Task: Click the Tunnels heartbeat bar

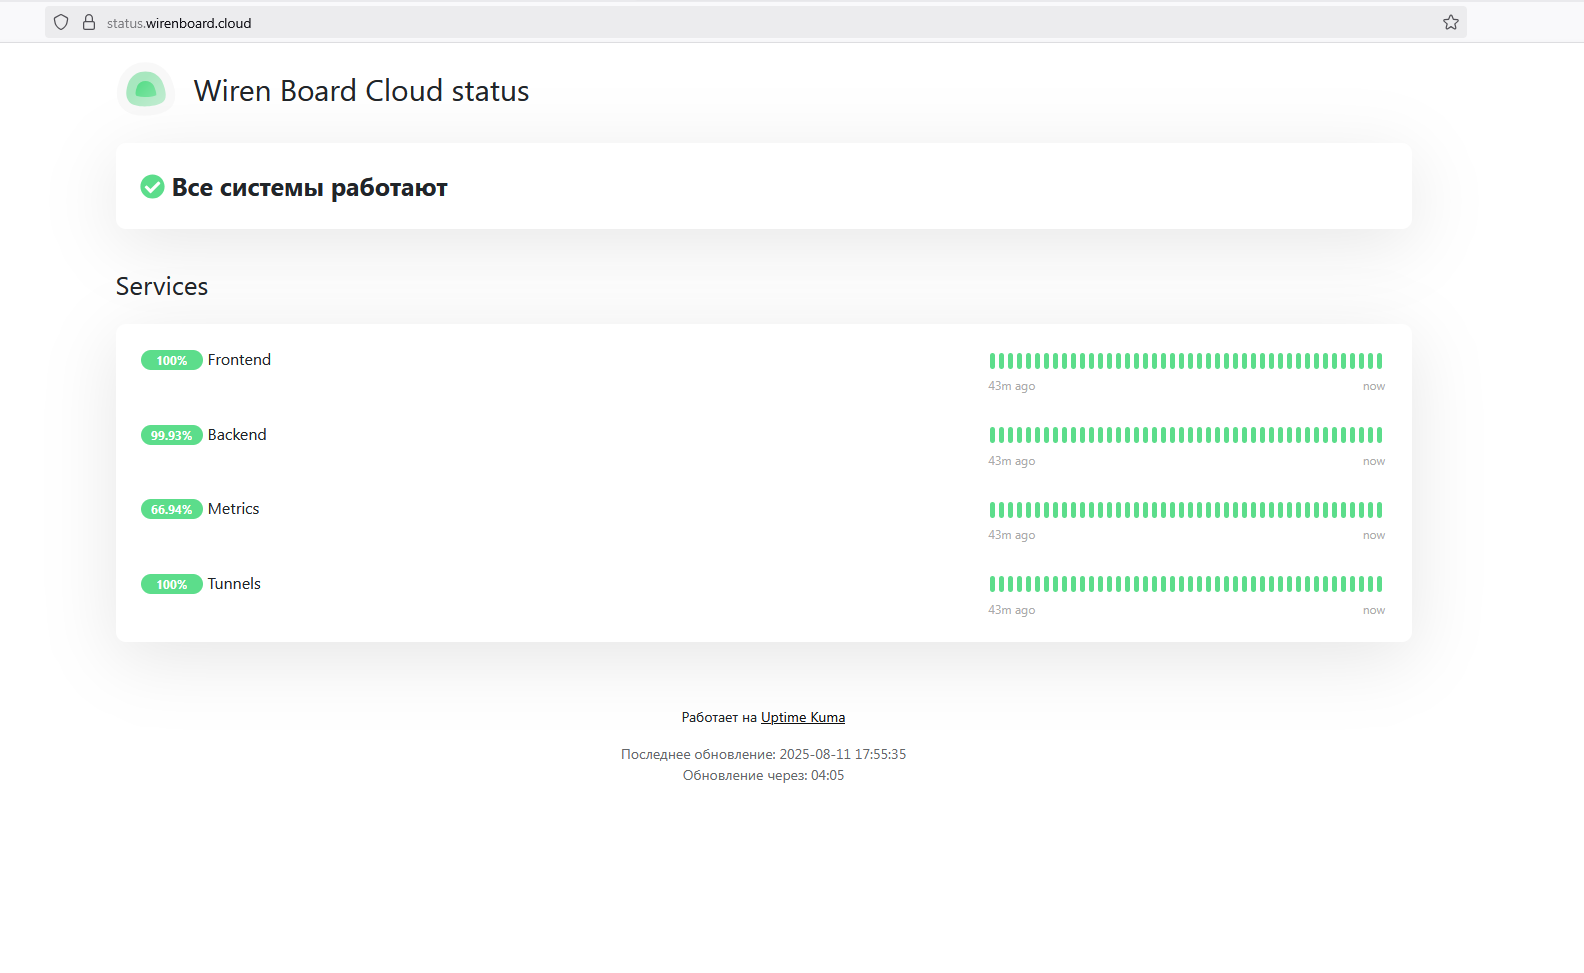Action: tap(1186, 584)
